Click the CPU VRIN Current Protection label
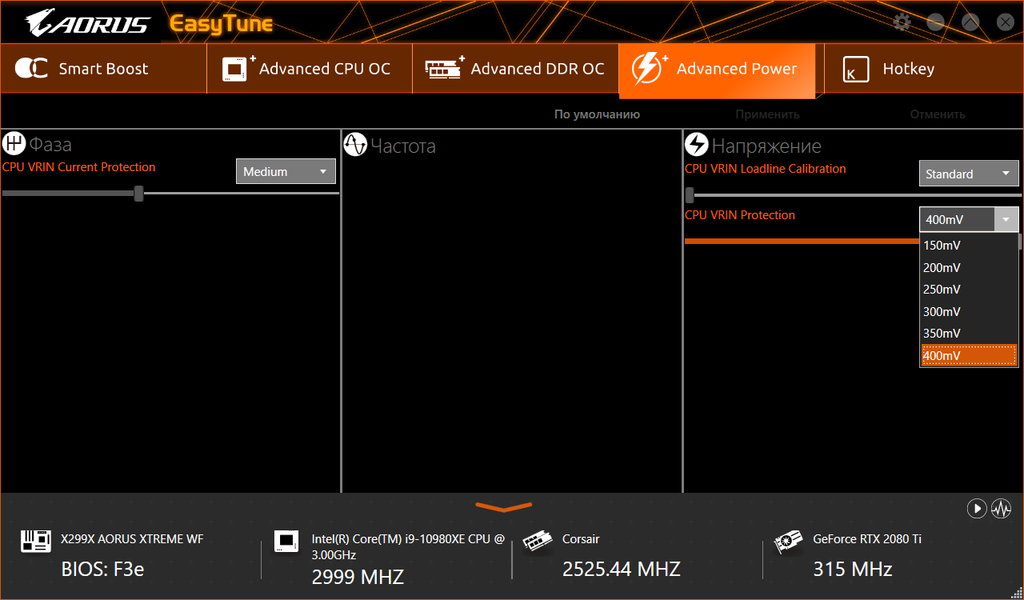Screen dimensions: 1024x600 click(78, 167)
